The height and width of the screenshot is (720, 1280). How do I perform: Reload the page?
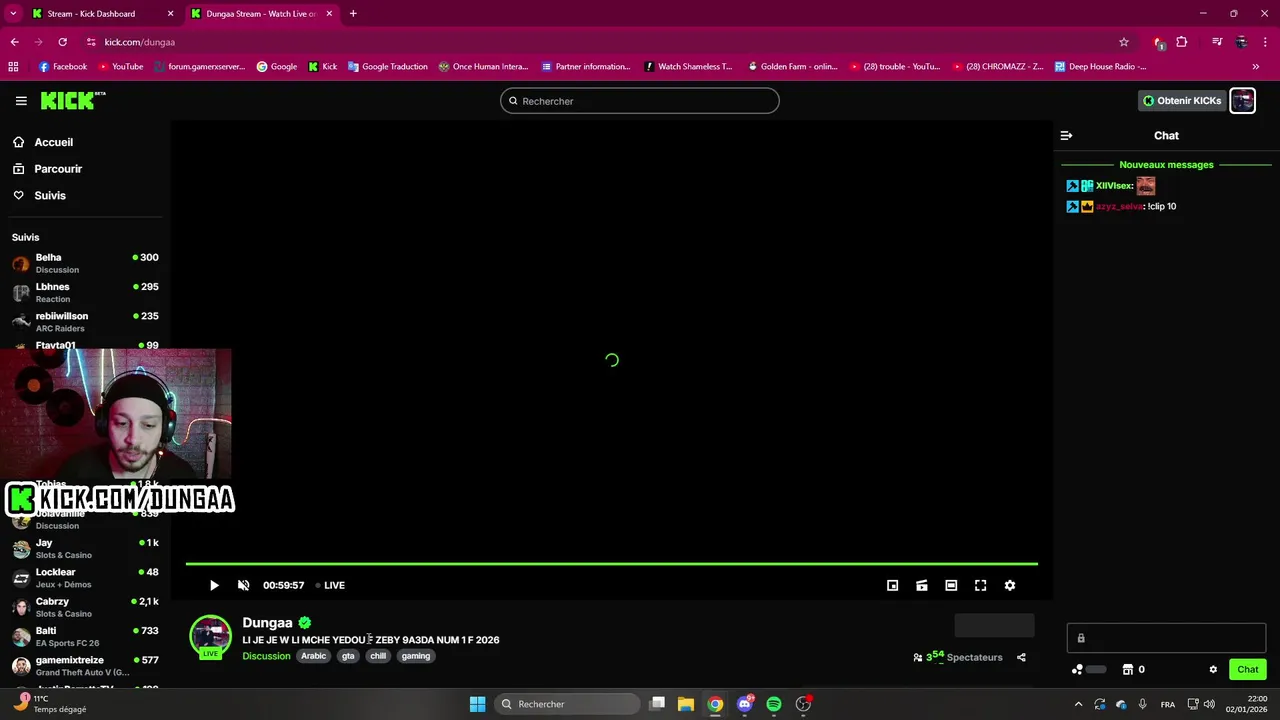tap(63, 42)
